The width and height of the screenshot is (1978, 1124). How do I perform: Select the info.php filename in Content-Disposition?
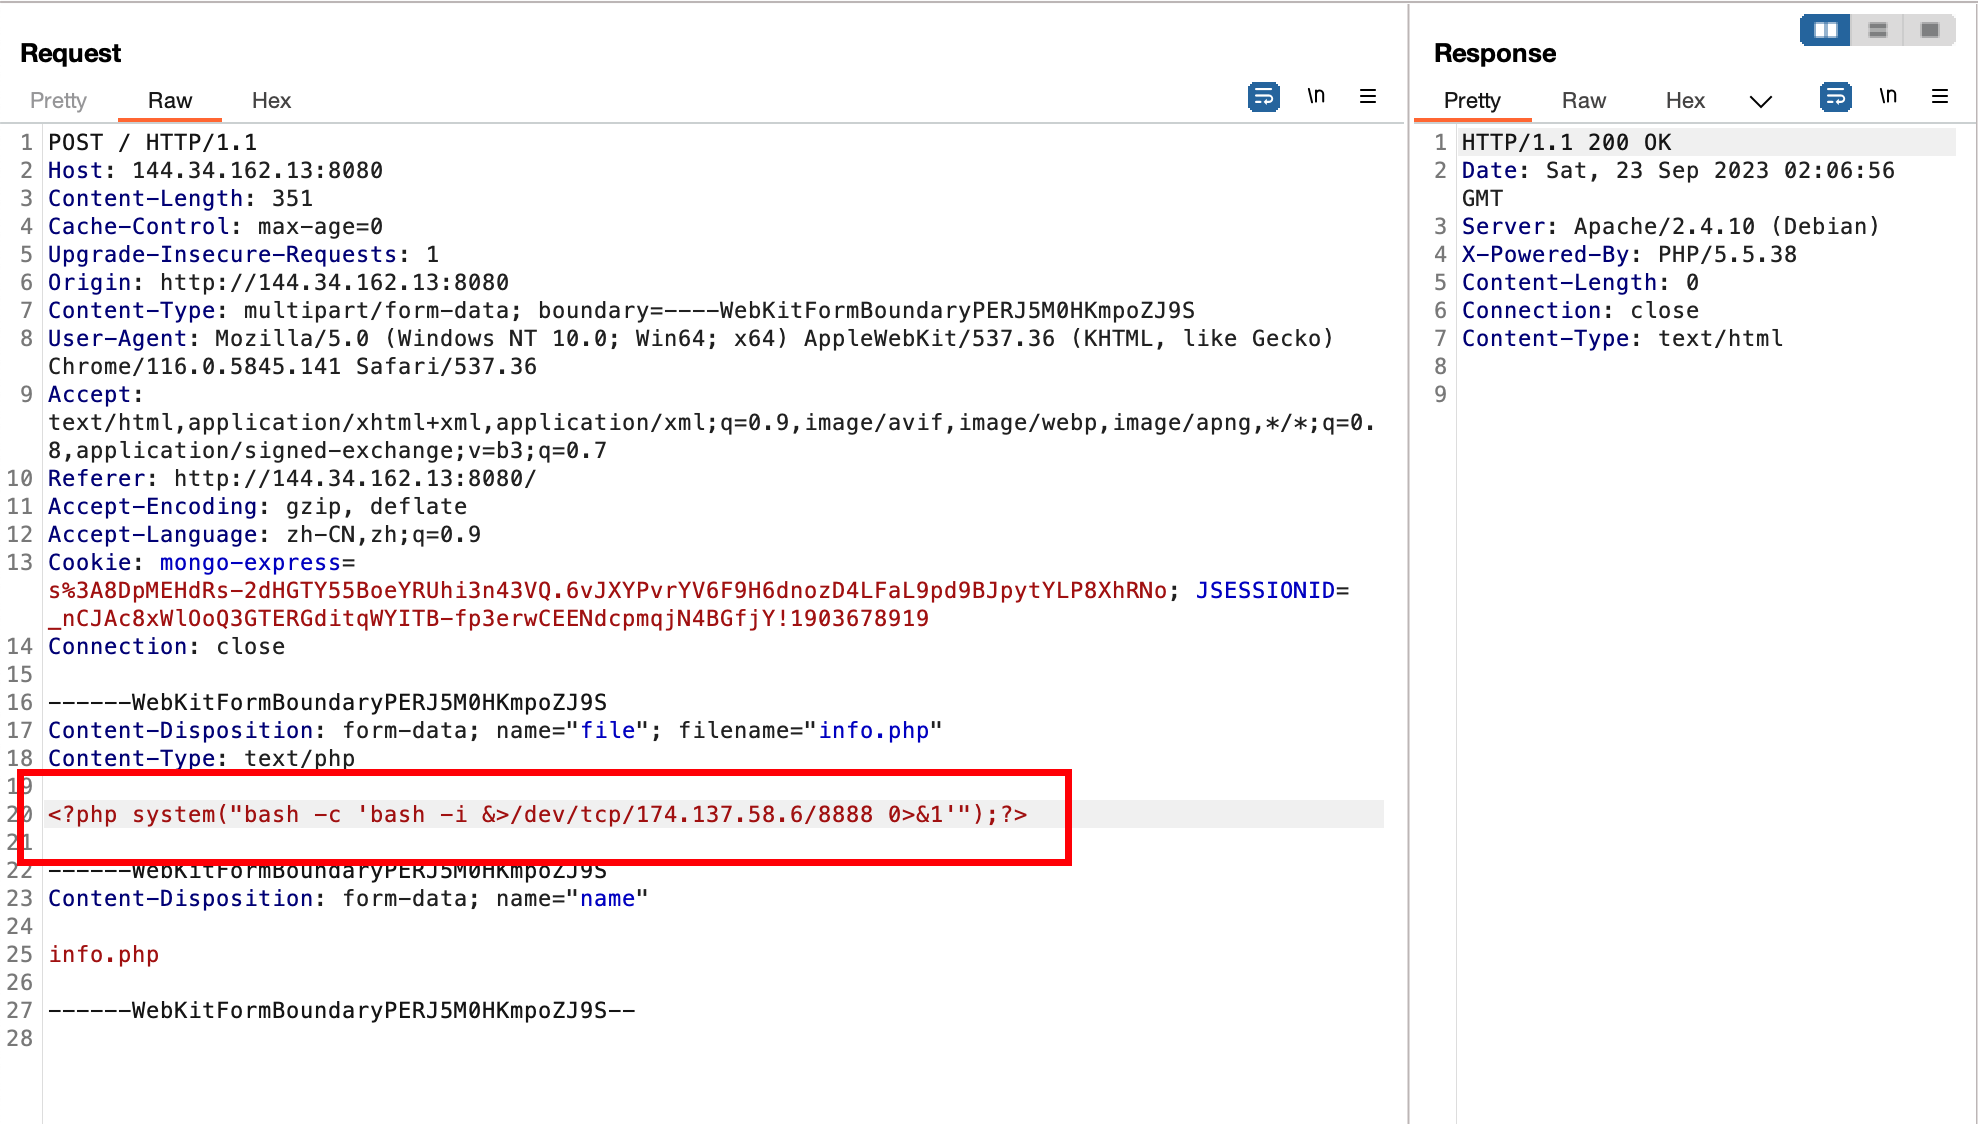pos(874,730)
